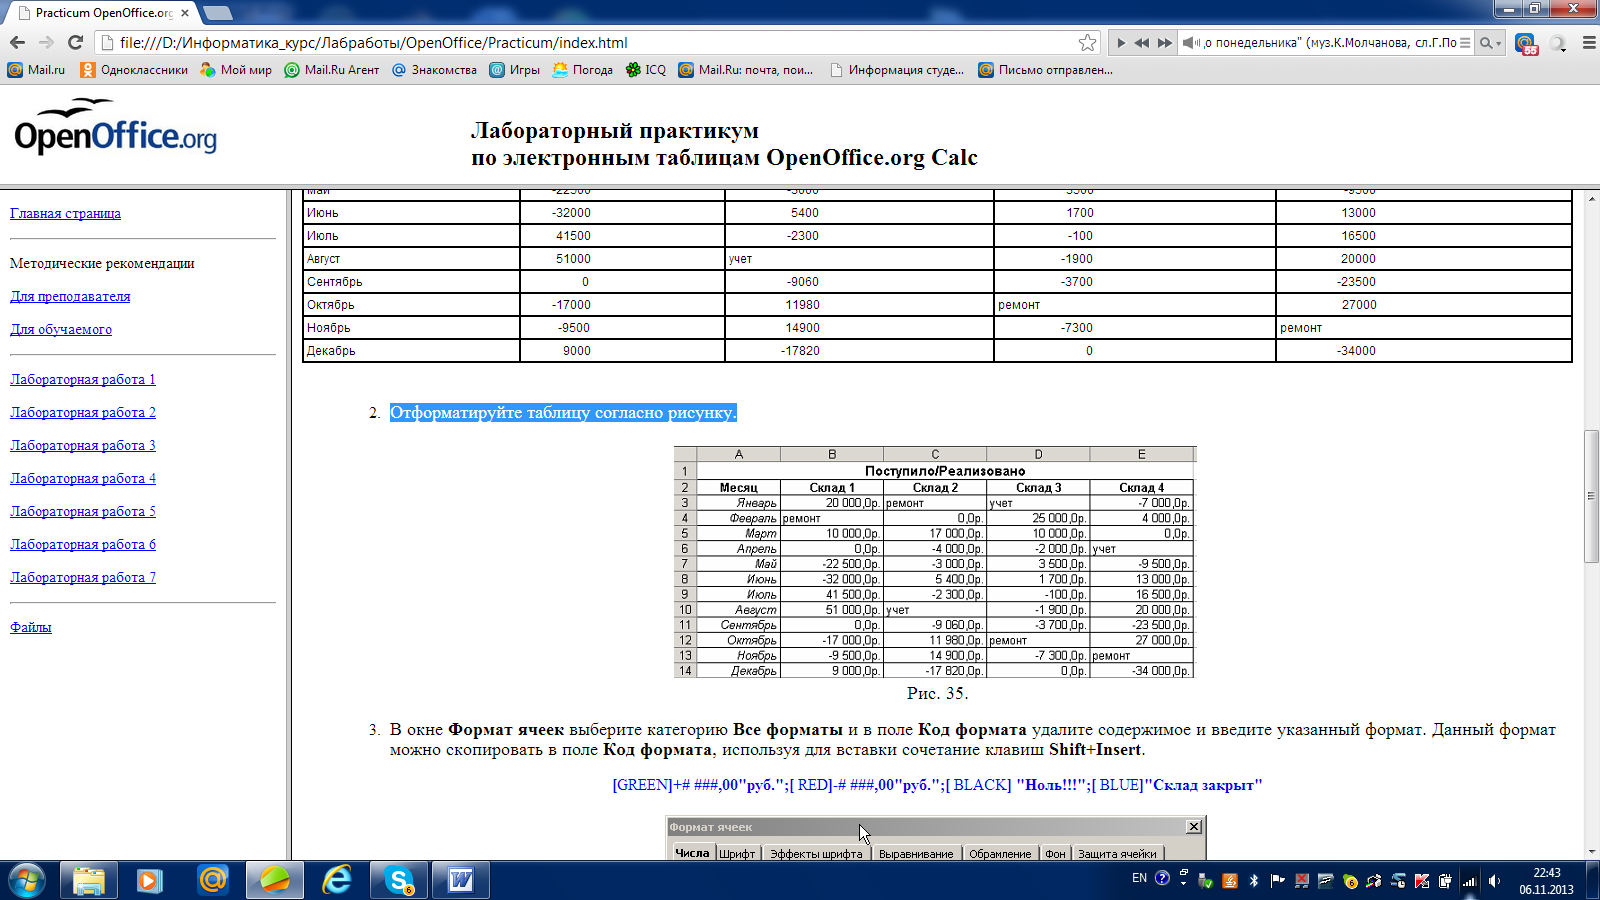
Task: Open Microsoft Word from taskbar
Action: 461,880
